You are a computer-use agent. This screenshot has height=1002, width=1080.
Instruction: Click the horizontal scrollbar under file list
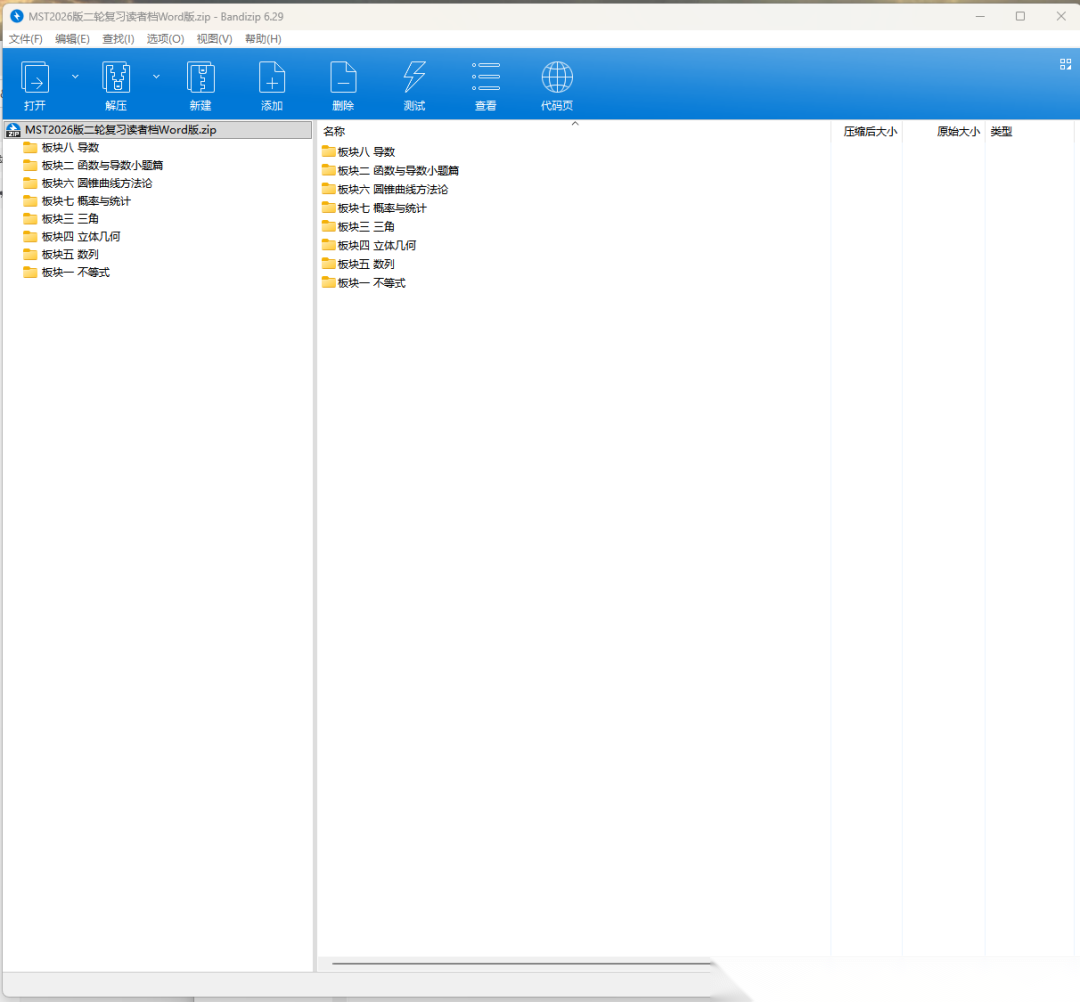(x=520, y=964)
